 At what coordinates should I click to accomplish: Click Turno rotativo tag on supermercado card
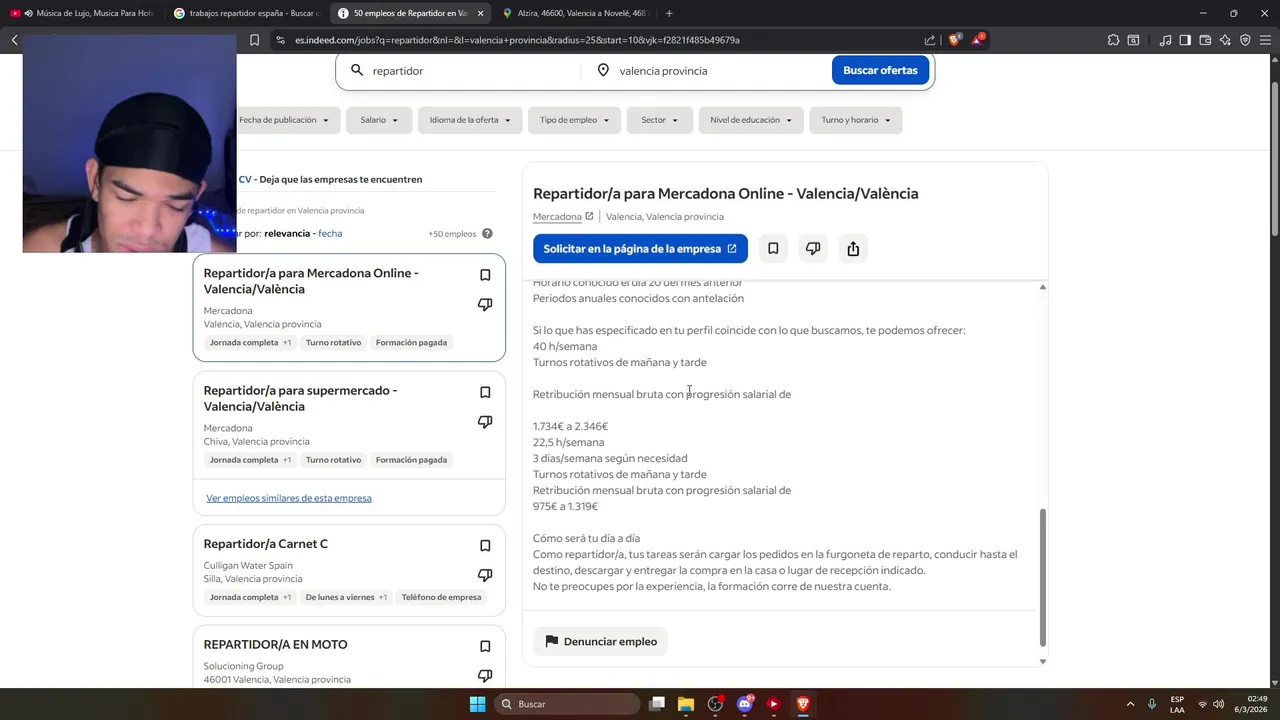pyautogui.click(x=333, y=460)
